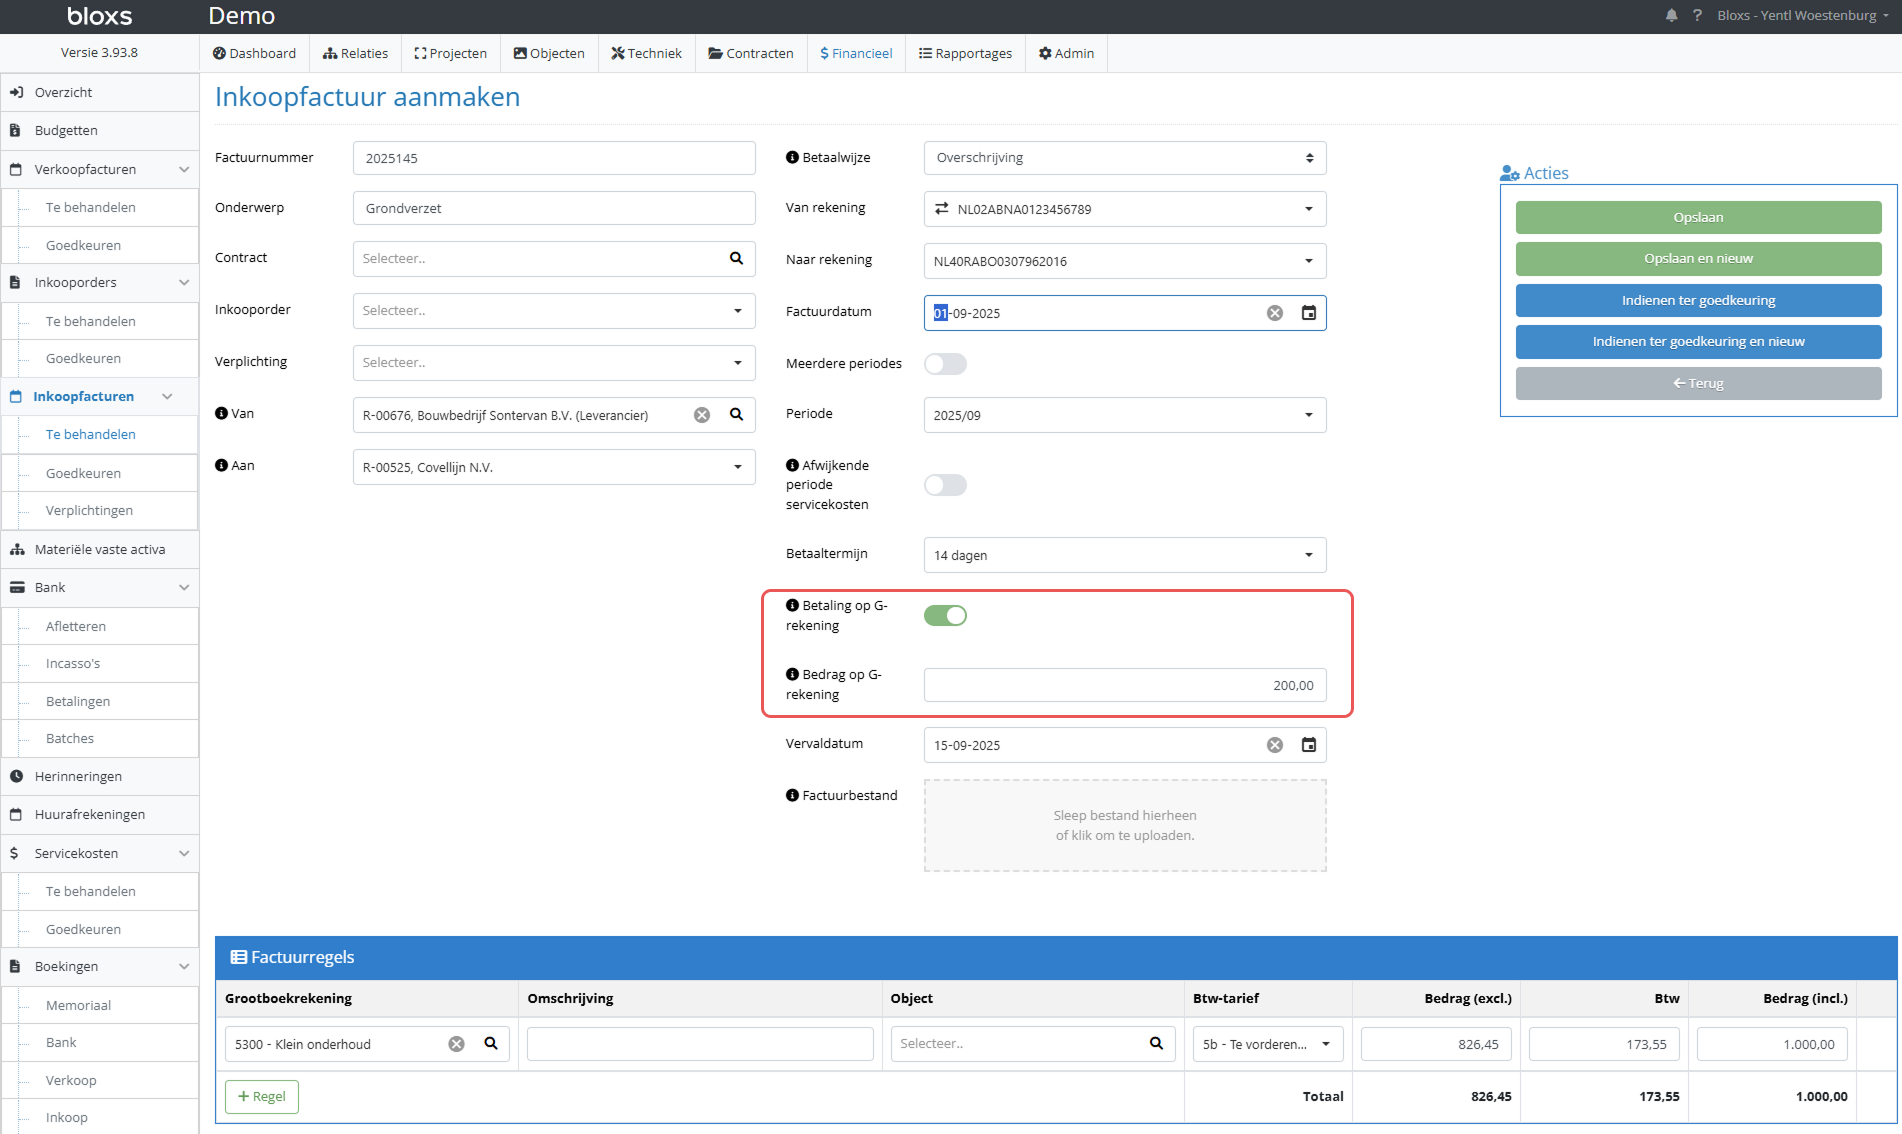Open the Vervaldatum calendar picker
The image size is (1902, 1134).
point(1308,745)
